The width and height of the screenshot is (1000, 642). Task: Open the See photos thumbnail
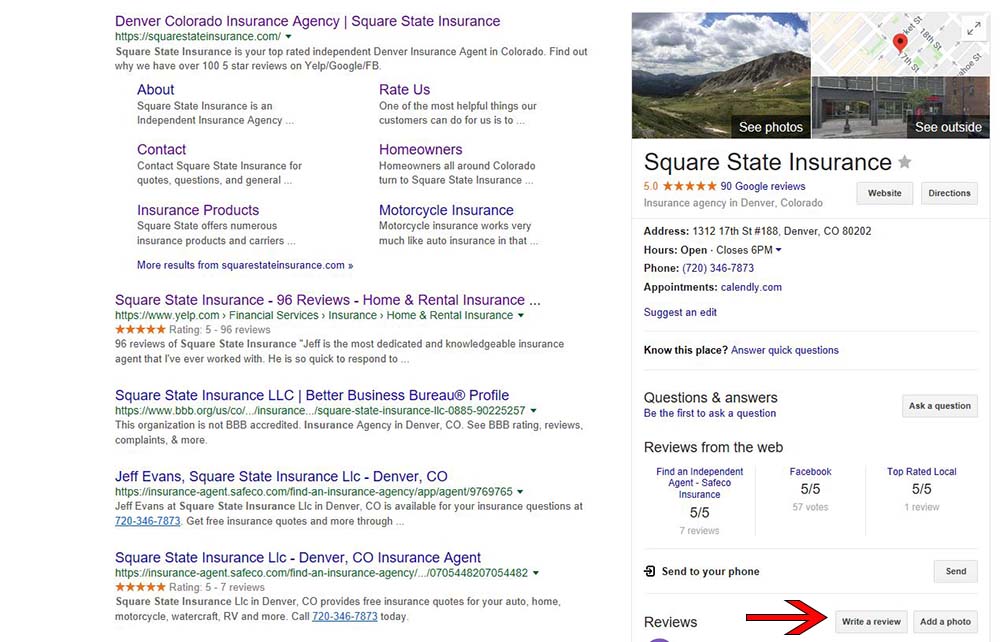(721, 75)
